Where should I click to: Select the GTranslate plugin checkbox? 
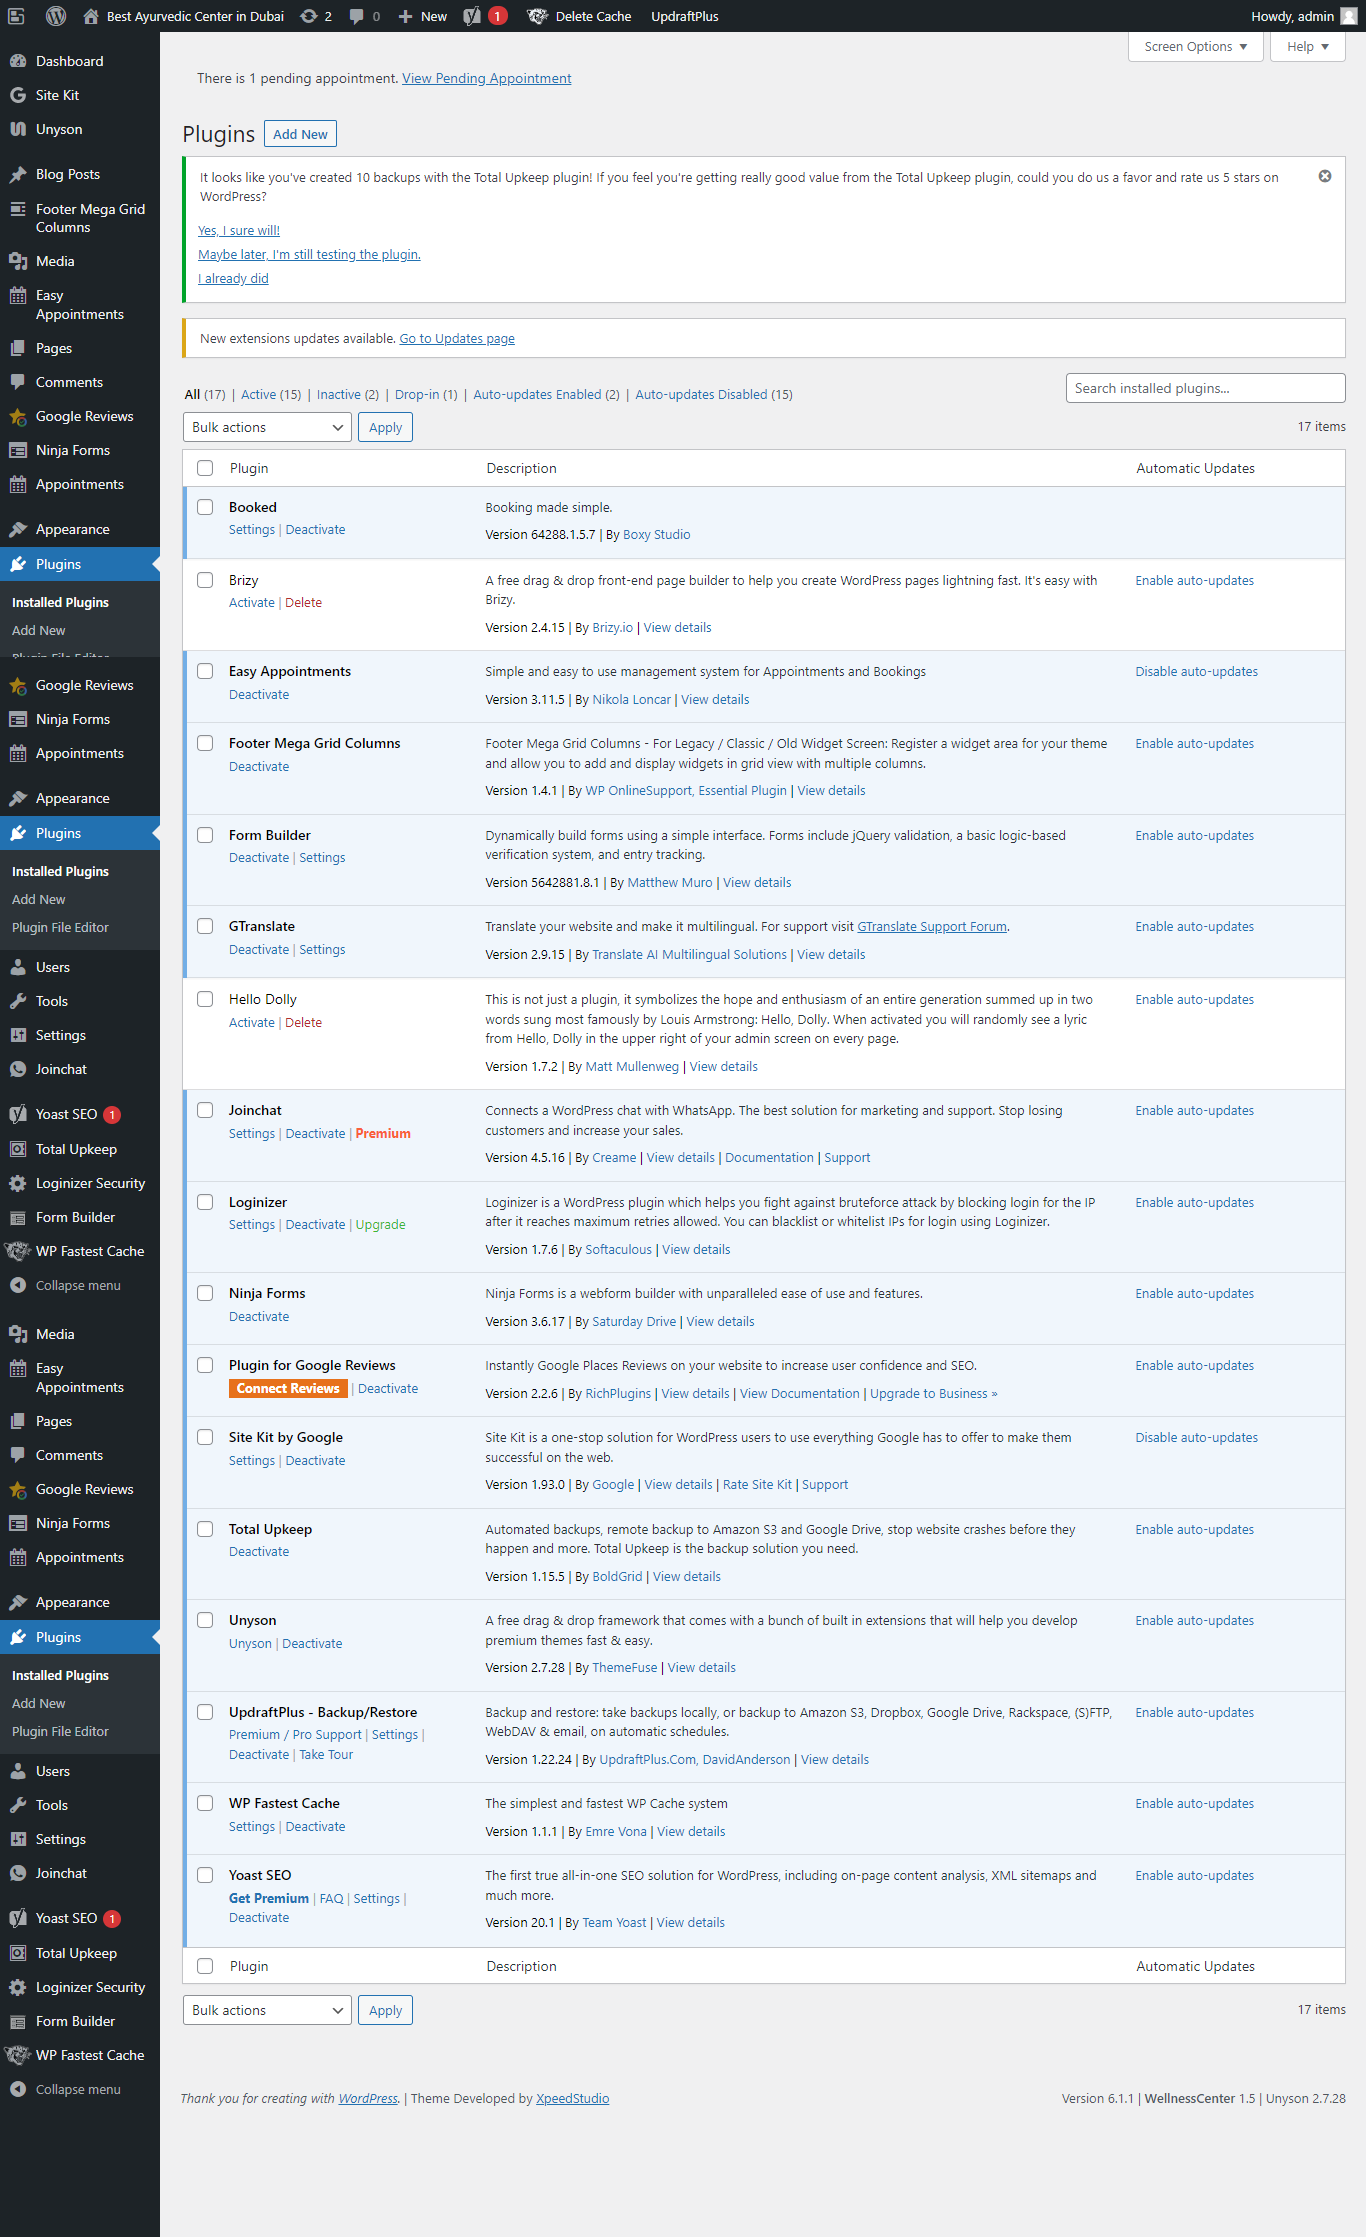pyautogui.click(x=205, y=926)
